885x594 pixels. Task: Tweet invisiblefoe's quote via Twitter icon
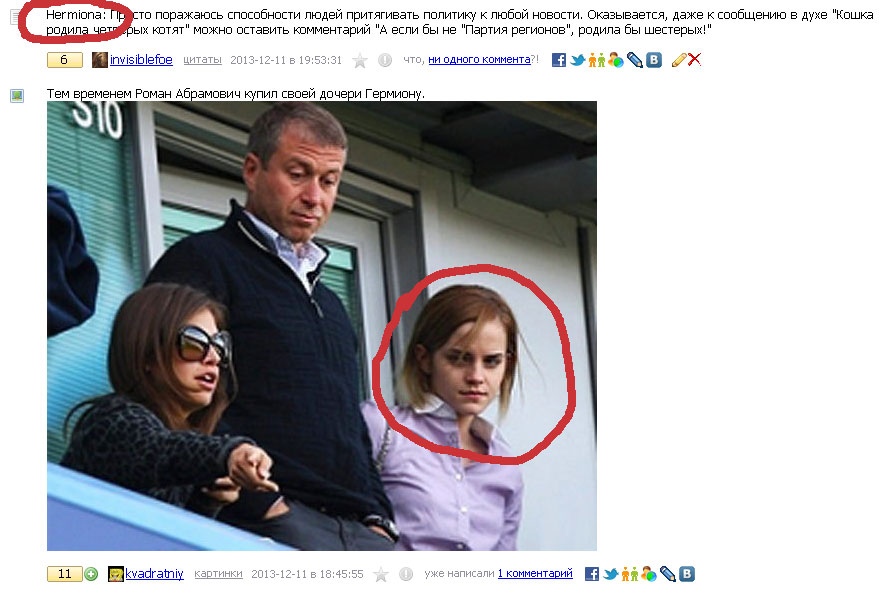pos(577,60)
